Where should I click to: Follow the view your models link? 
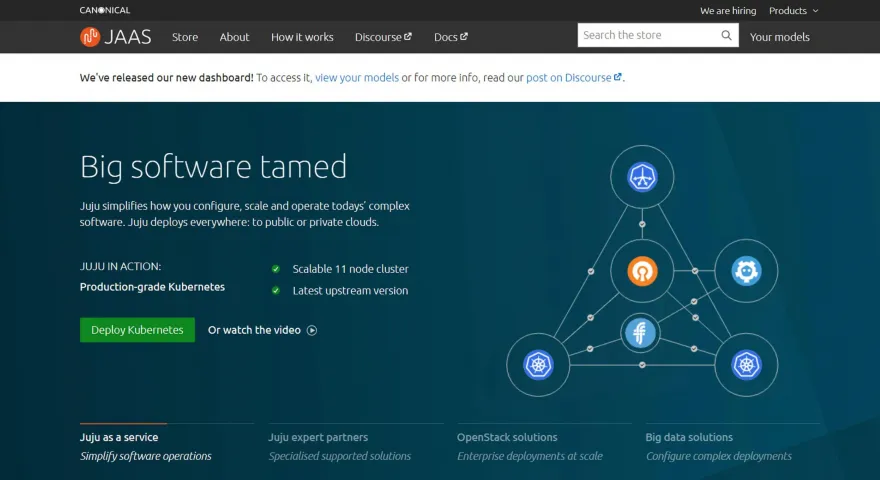pyautogui.click(x=357, y=77)
